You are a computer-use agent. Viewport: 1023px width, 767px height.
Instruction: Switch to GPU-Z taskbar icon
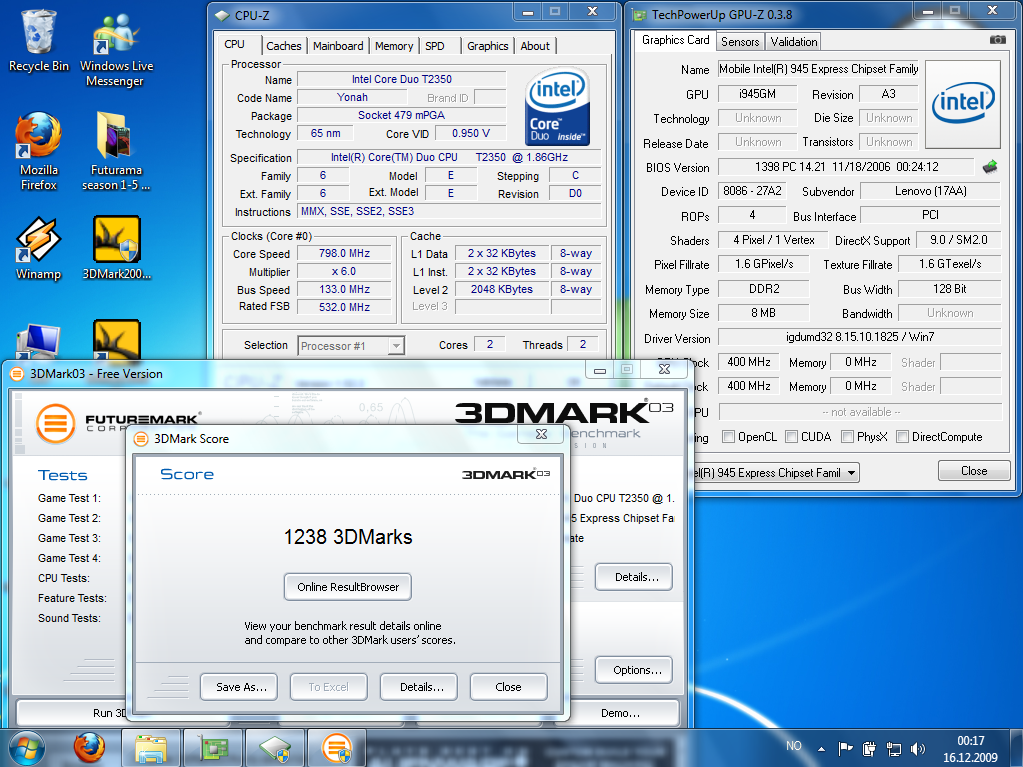(x=213, y=748)
